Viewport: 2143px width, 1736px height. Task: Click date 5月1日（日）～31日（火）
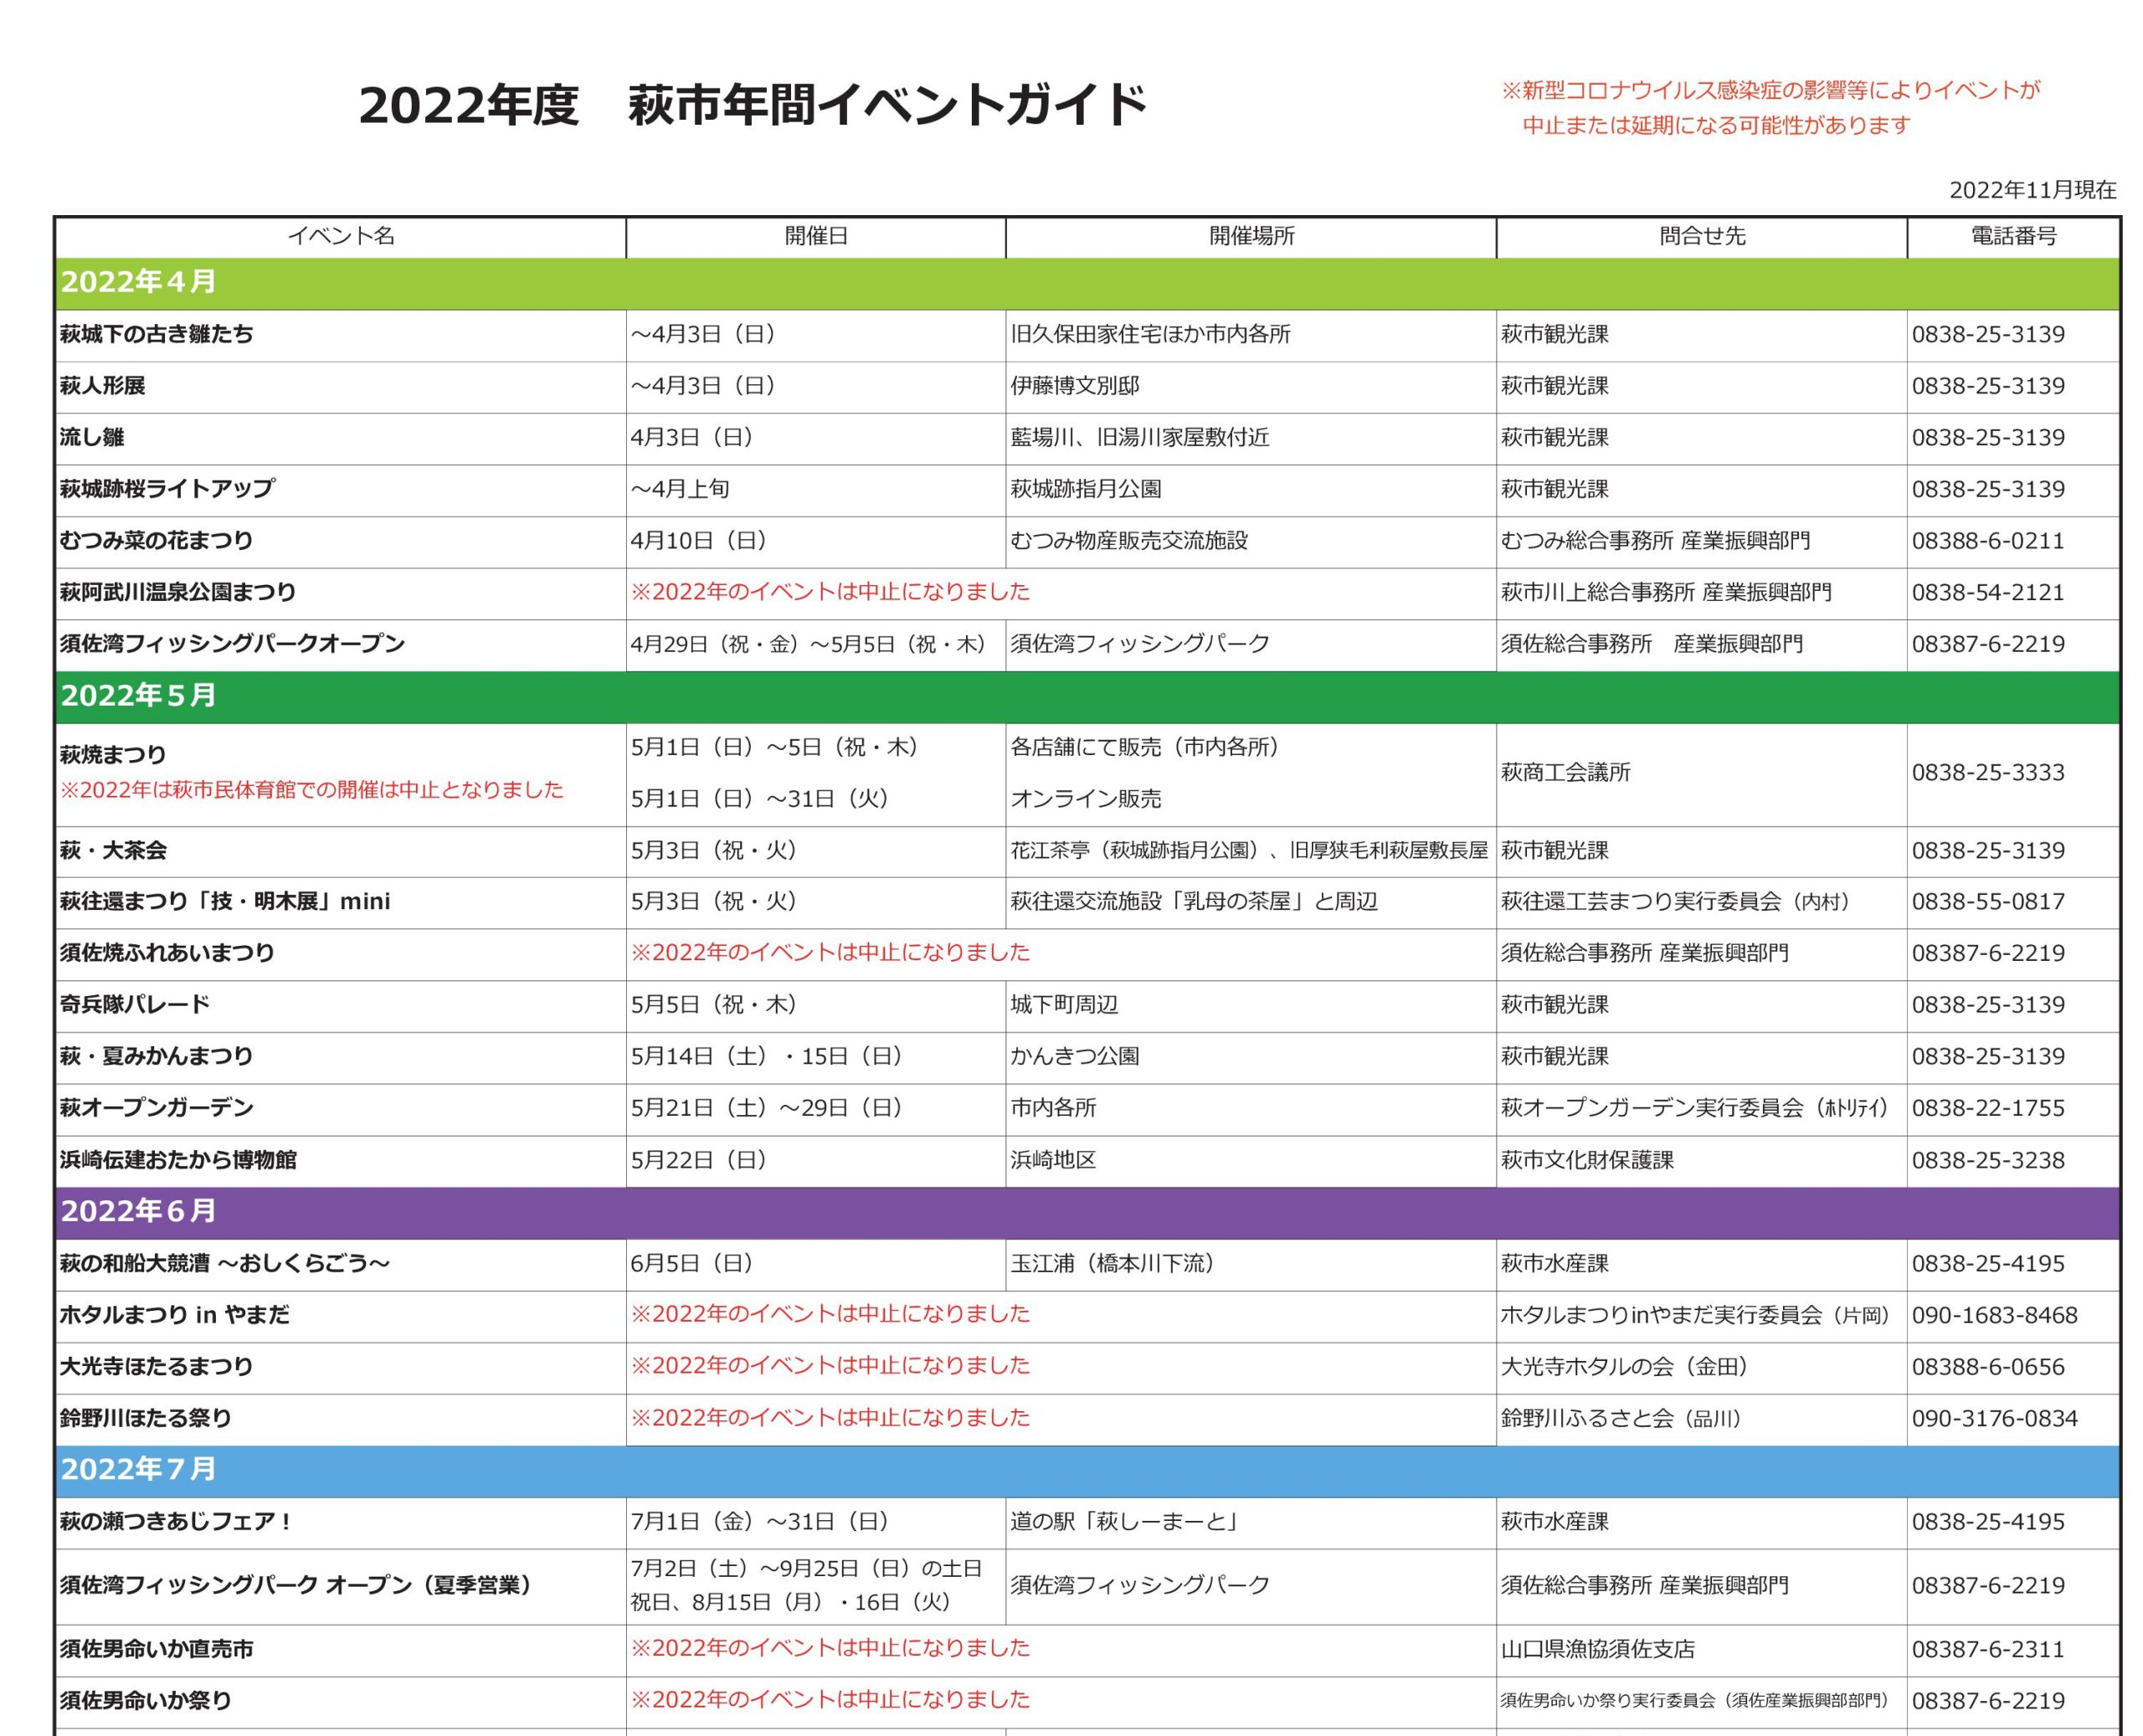pos(761,799)
